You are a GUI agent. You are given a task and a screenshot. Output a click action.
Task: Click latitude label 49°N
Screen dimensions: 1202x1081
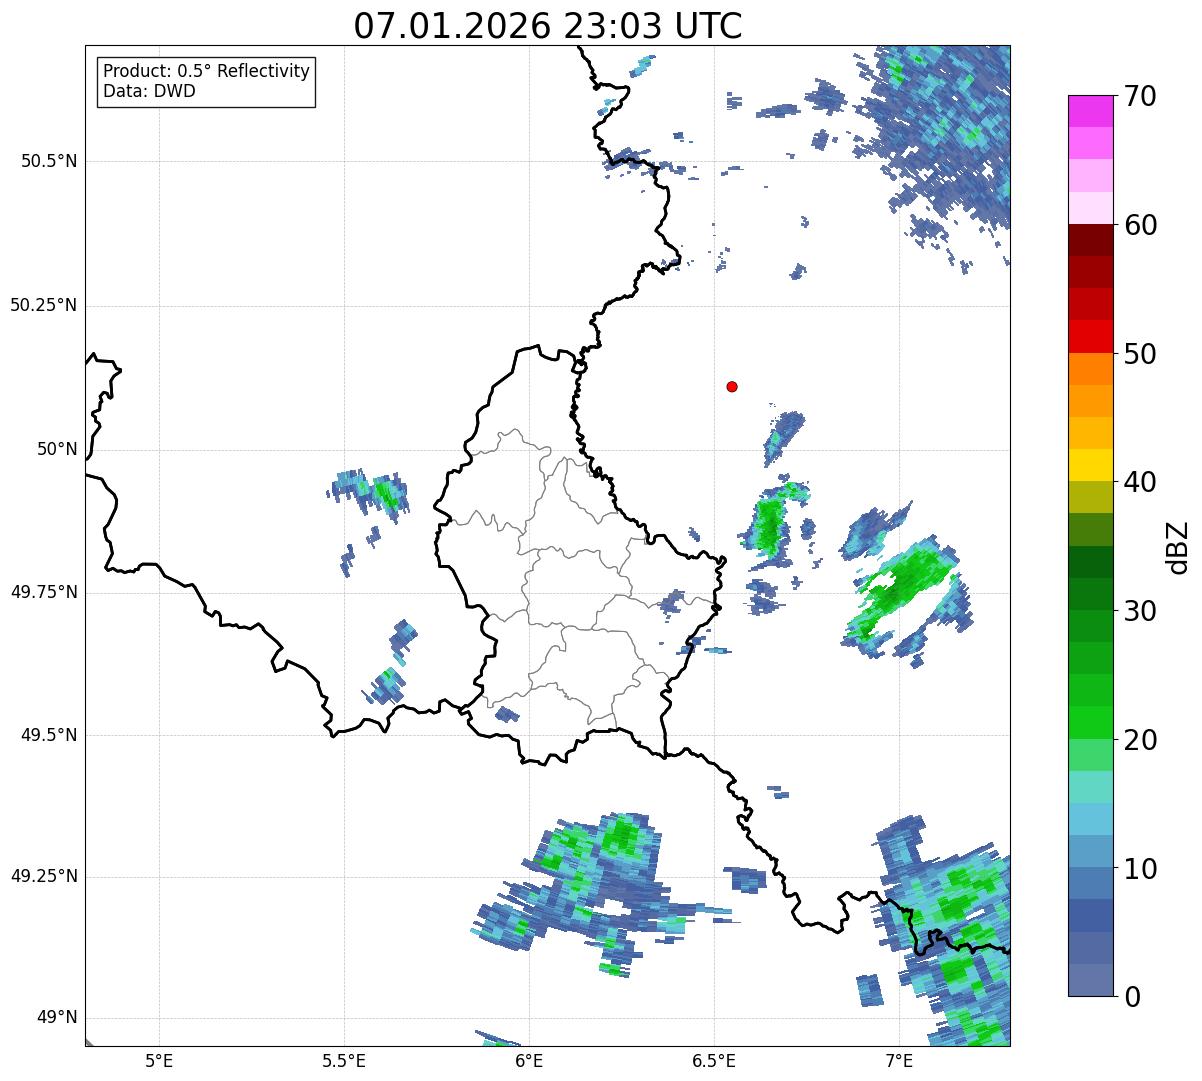point(57,1018)
